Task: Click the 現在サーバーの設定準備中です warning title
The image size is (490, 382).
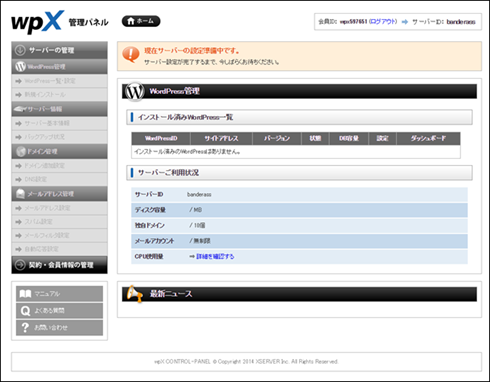Action: tap(192, 51)
